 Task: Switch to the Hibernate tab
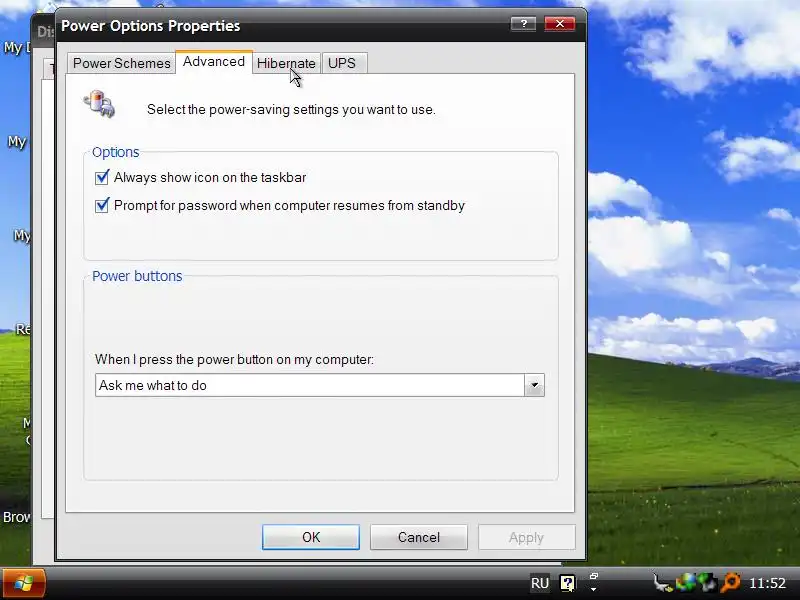click(x=286, y=63)
